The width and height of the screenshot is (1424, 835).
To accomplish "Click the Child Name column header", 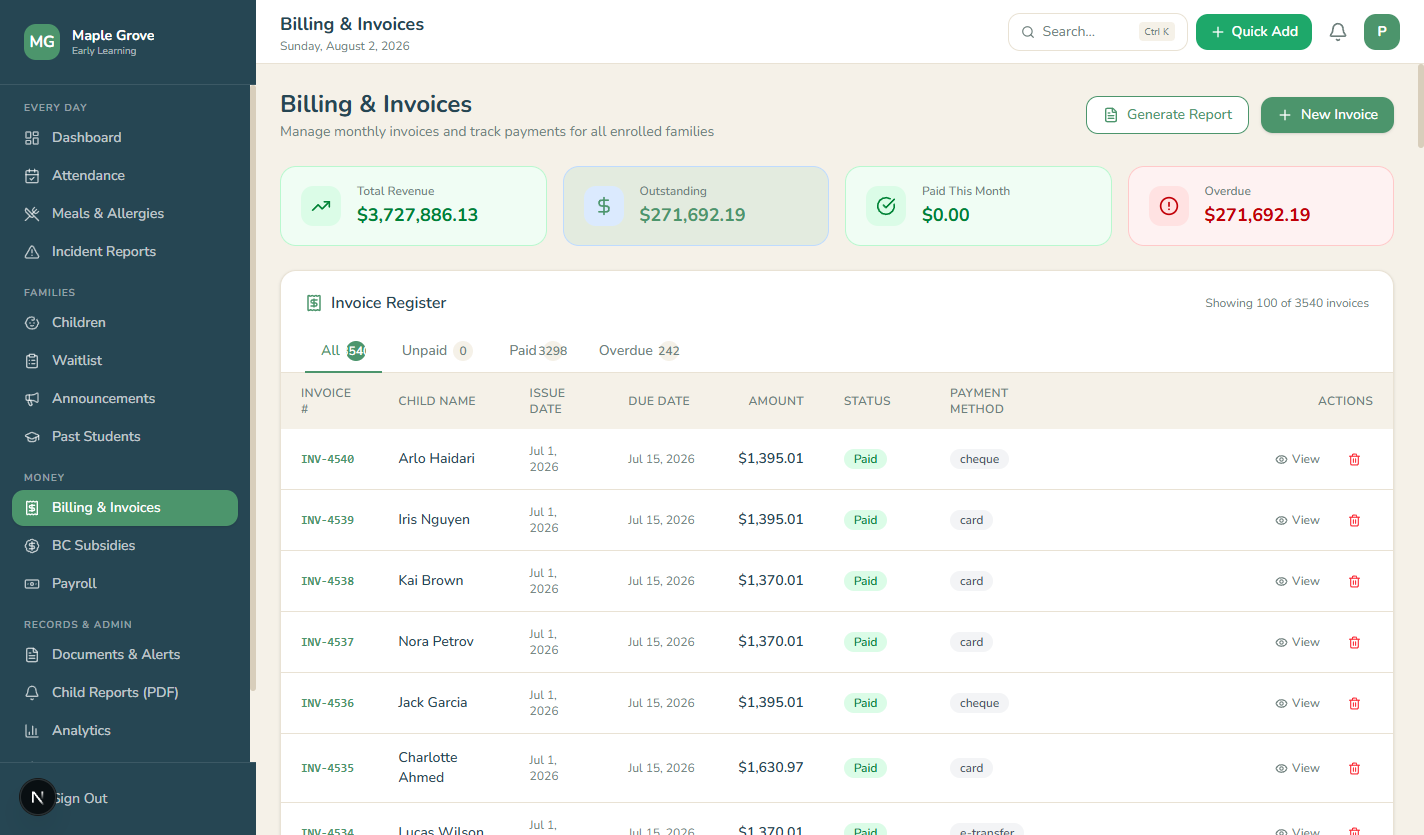I will click(x=437, y=401).
